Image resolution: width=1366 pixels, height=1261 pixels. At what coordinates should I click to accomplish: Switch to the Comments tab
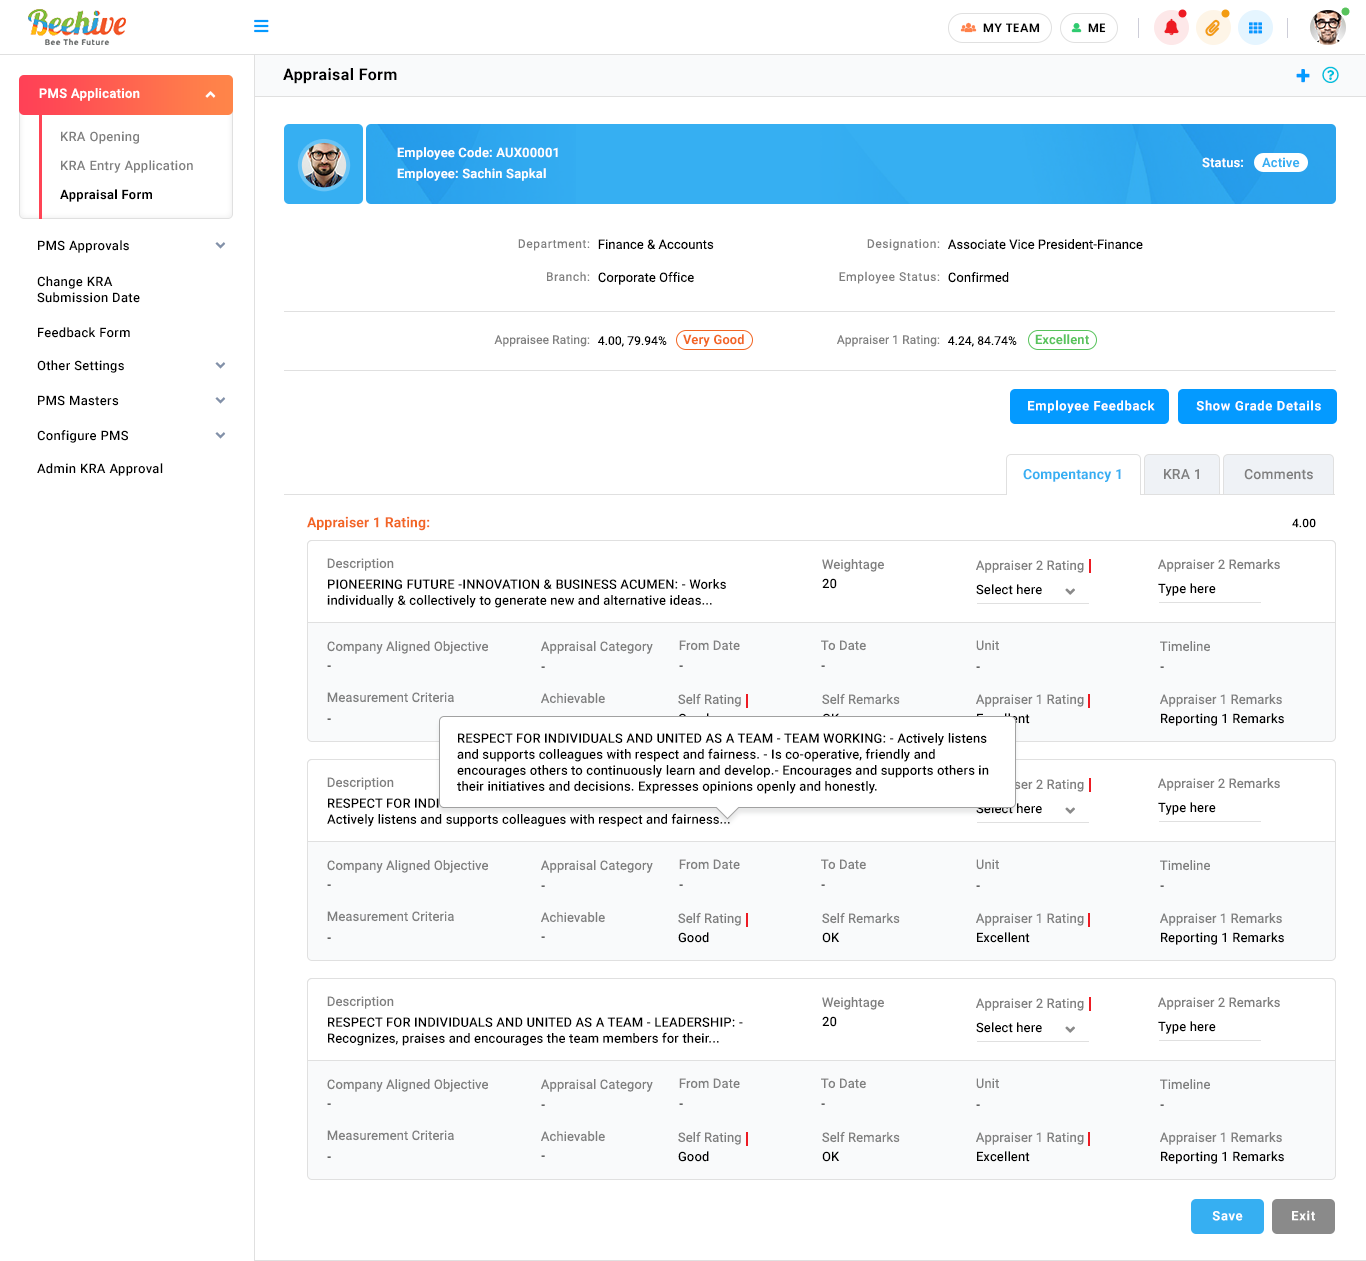click(x=1278, y=475)
